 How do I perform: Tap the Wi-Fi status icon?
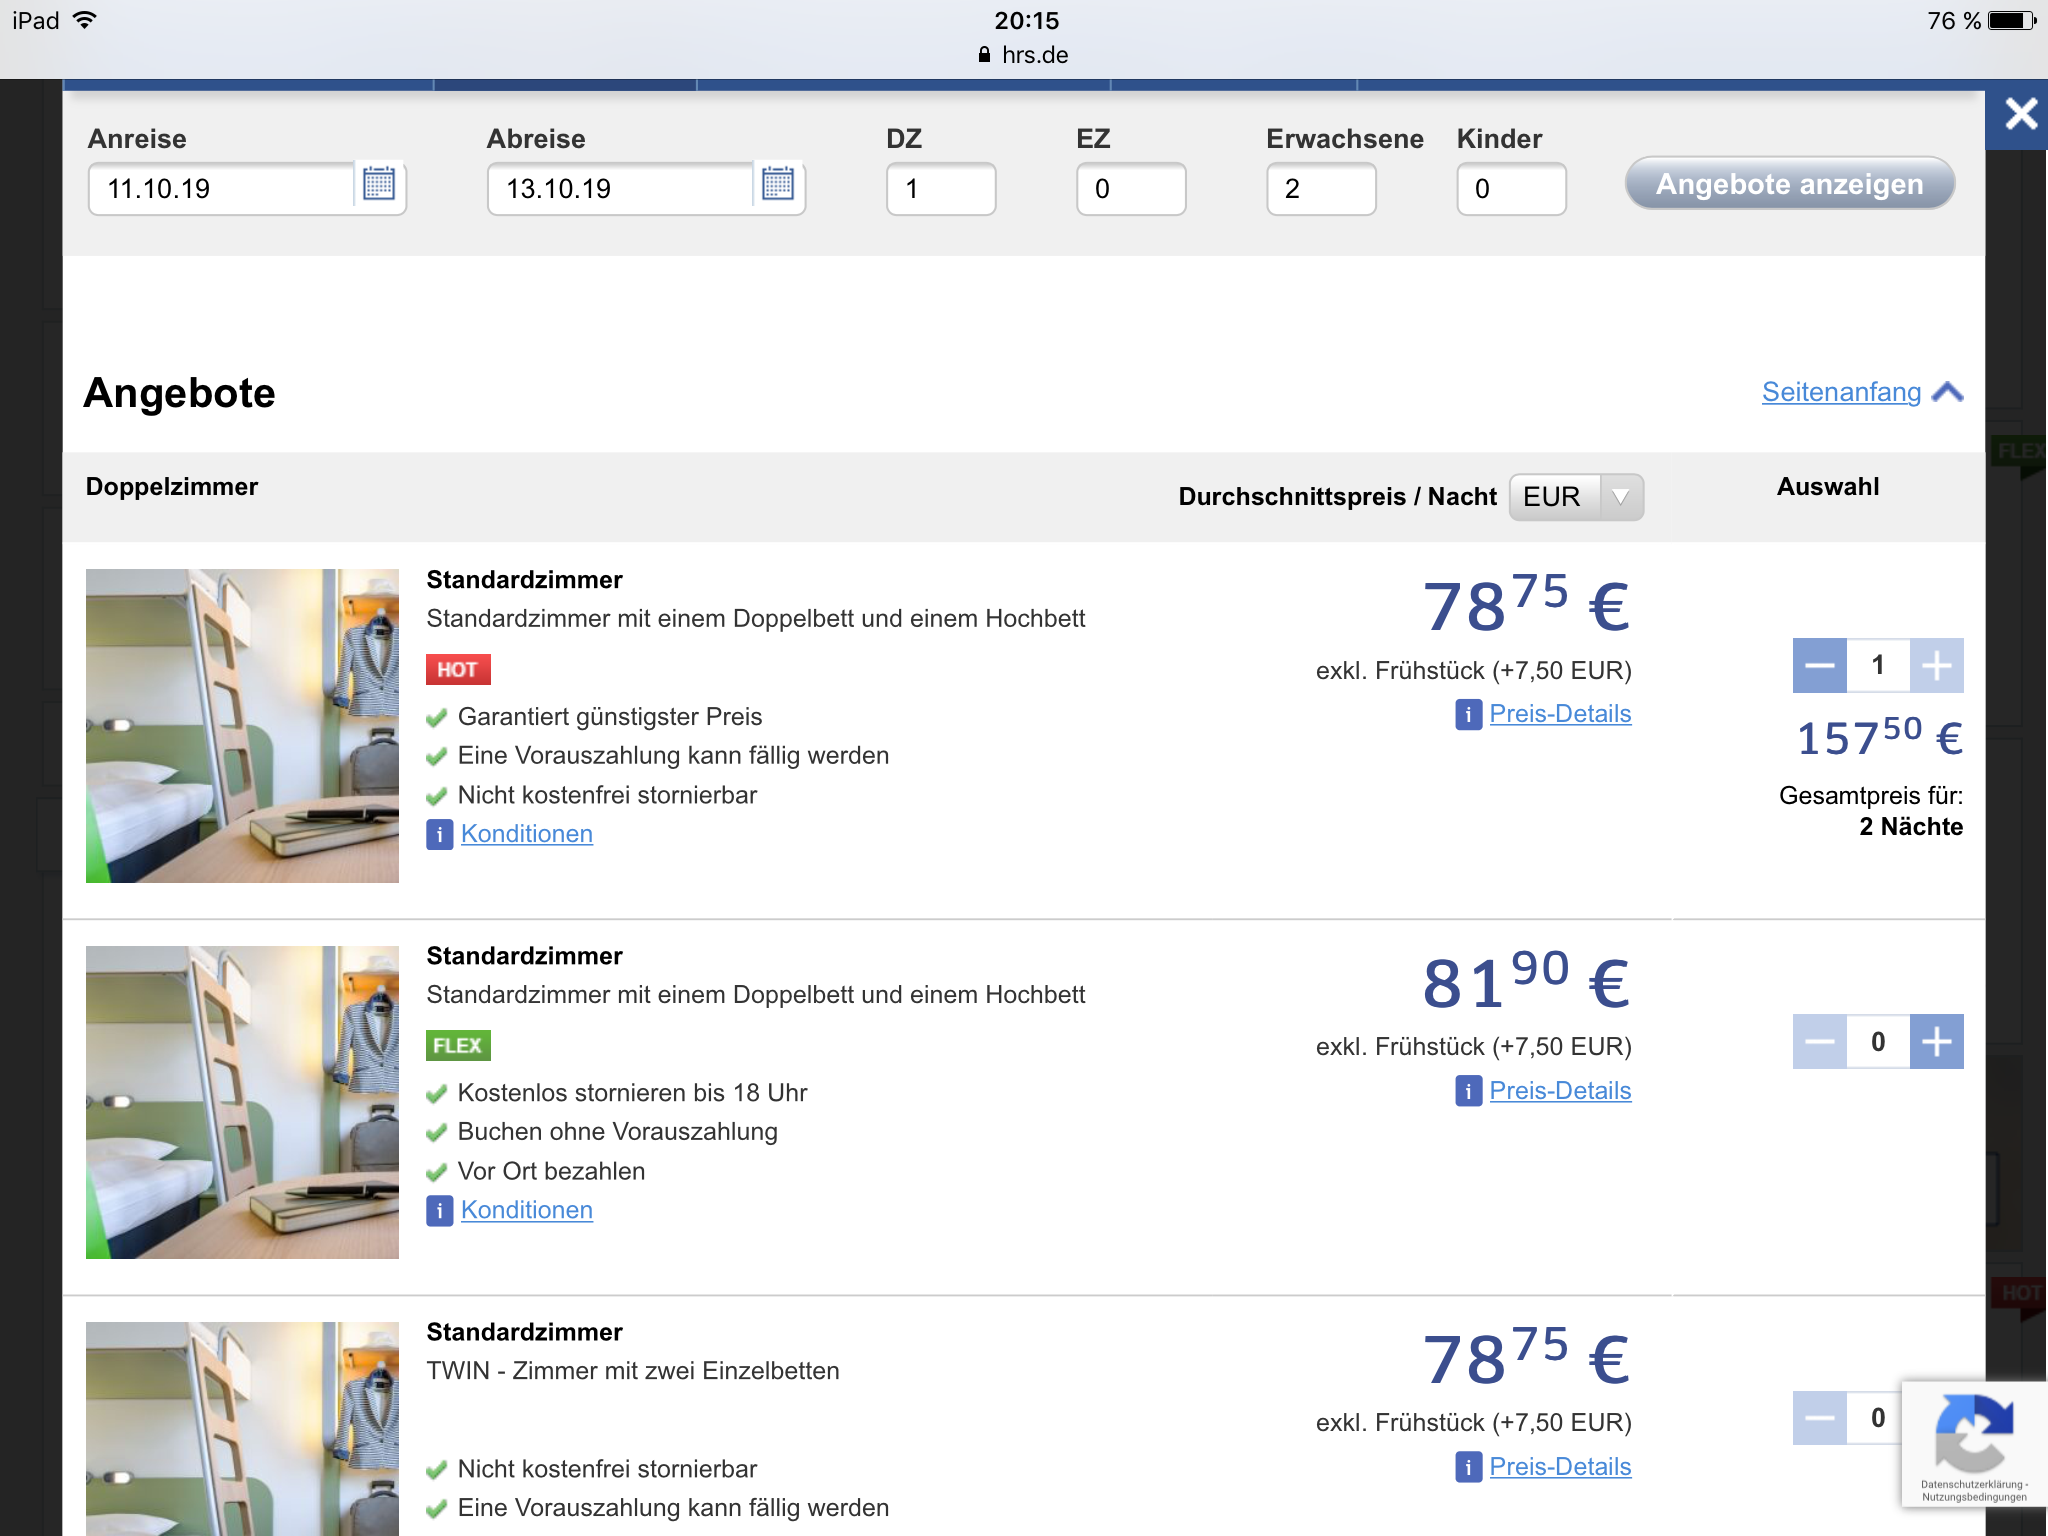pos(86,20)
